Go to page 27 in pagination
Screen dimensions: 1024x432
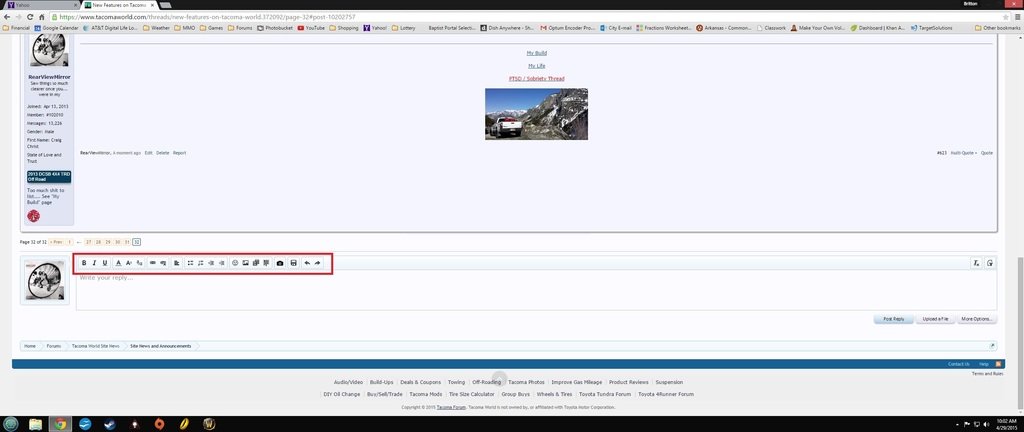(x=89, y=242)
